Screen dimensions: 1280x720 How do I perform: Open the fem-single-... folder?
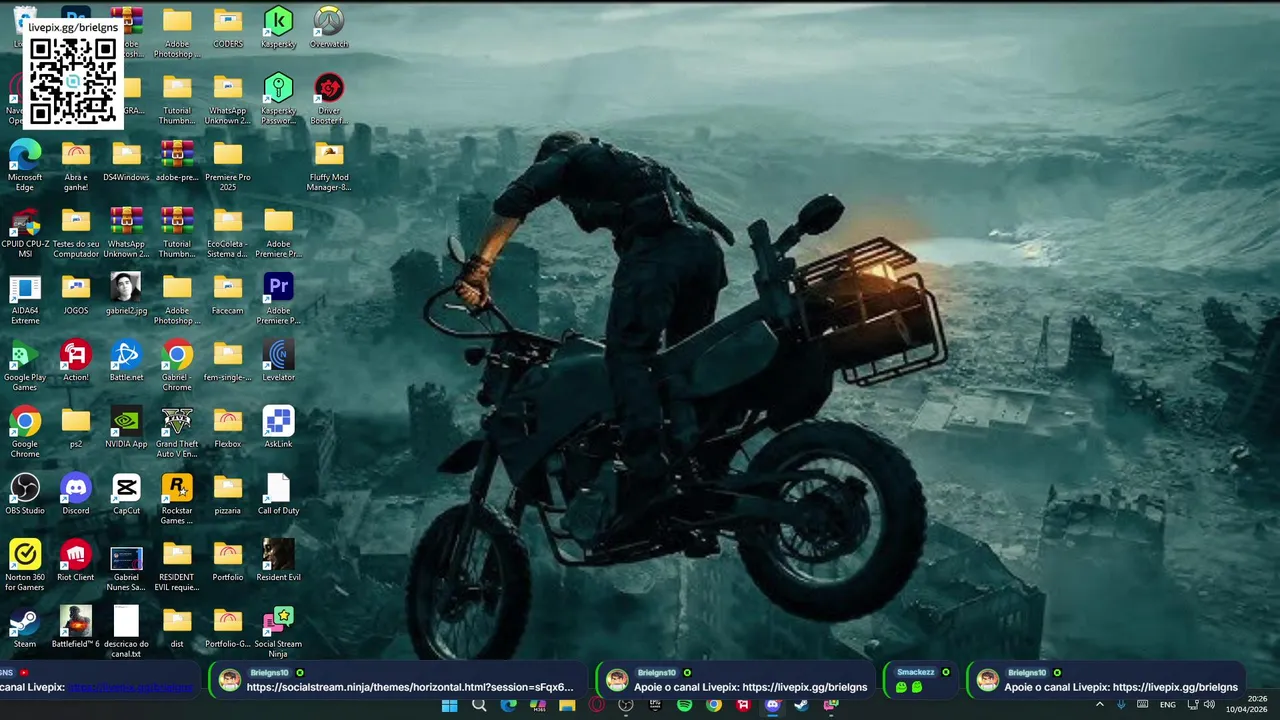click(228, 360)
